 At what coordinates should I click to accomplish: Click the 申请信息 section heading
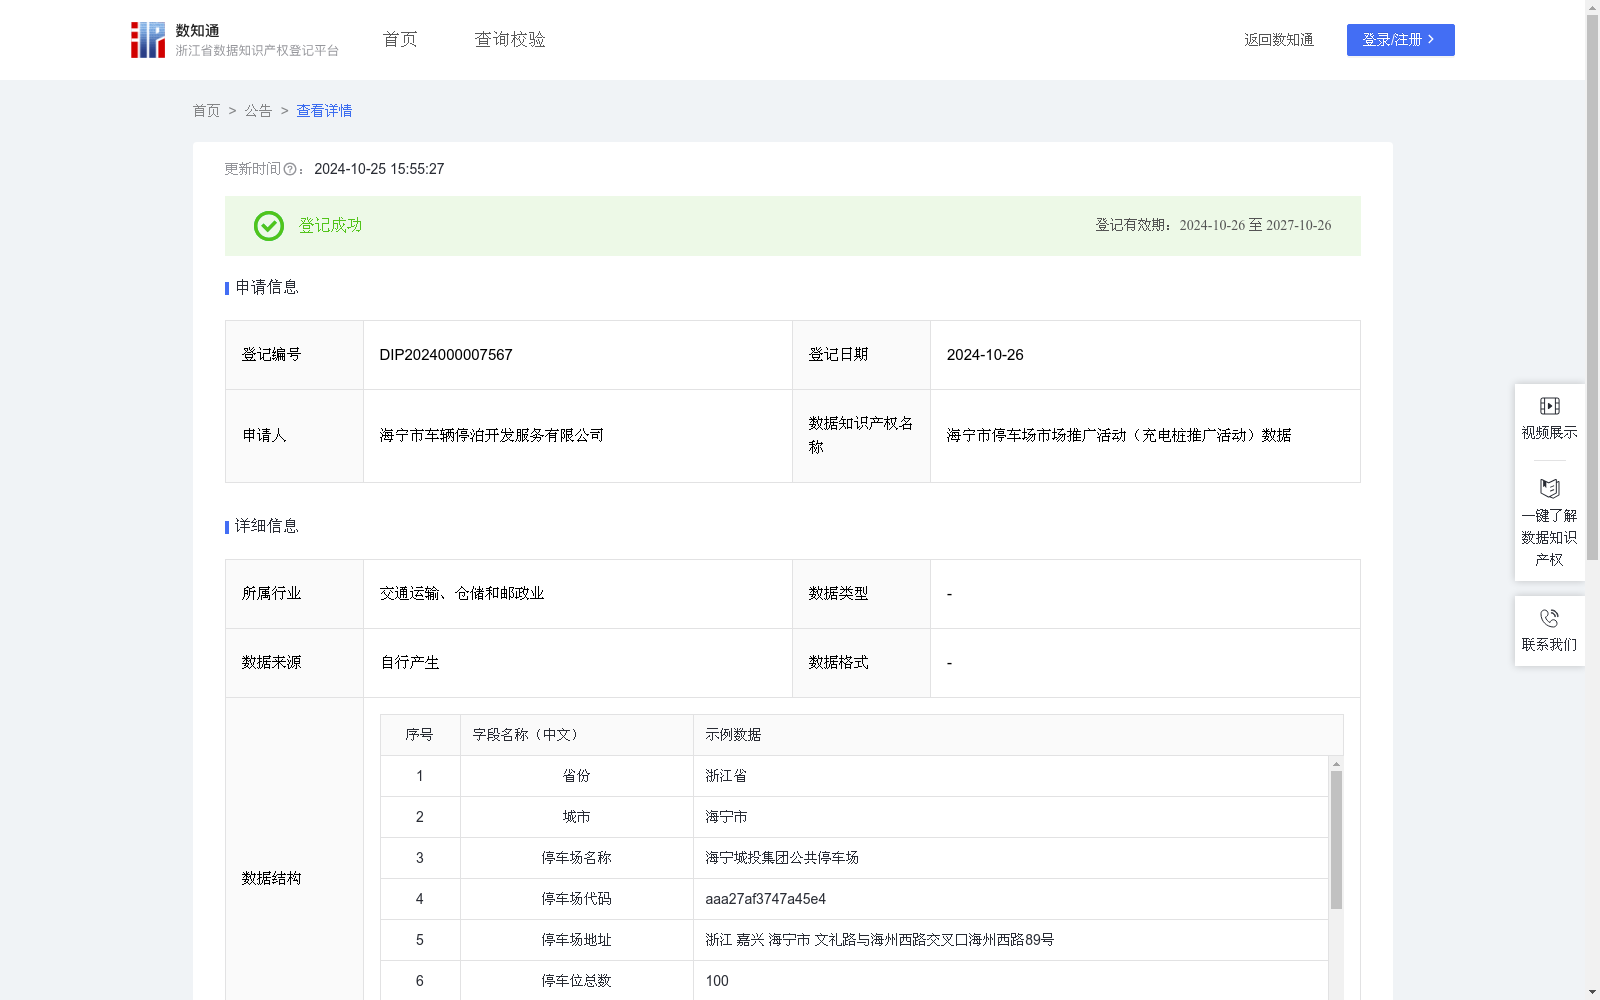266,288
